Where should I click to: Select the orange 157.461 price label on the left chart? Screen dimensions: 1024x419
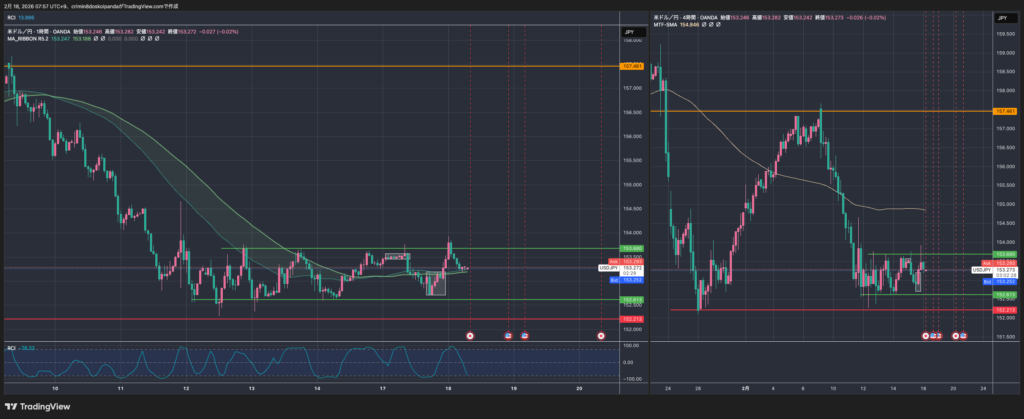(x=631, y=66)
